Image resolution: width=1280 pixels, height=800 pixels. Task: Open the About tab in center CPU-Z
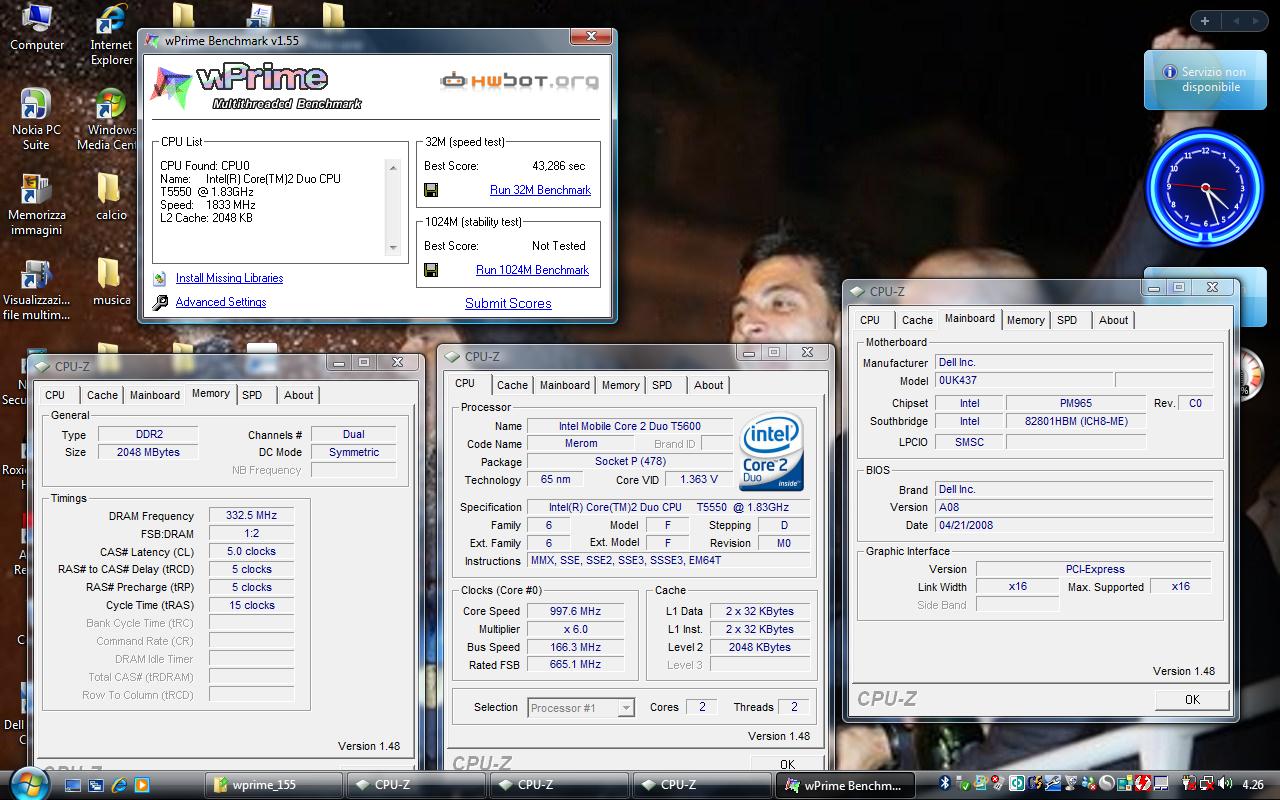(x=708, y=385)
